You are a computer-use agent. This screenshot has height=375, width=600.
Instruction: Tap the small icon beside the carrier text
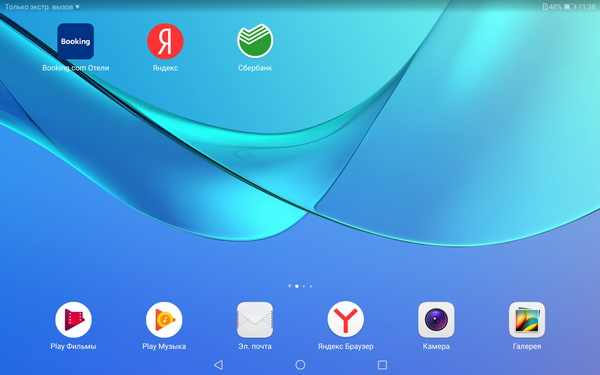[78, 7]
